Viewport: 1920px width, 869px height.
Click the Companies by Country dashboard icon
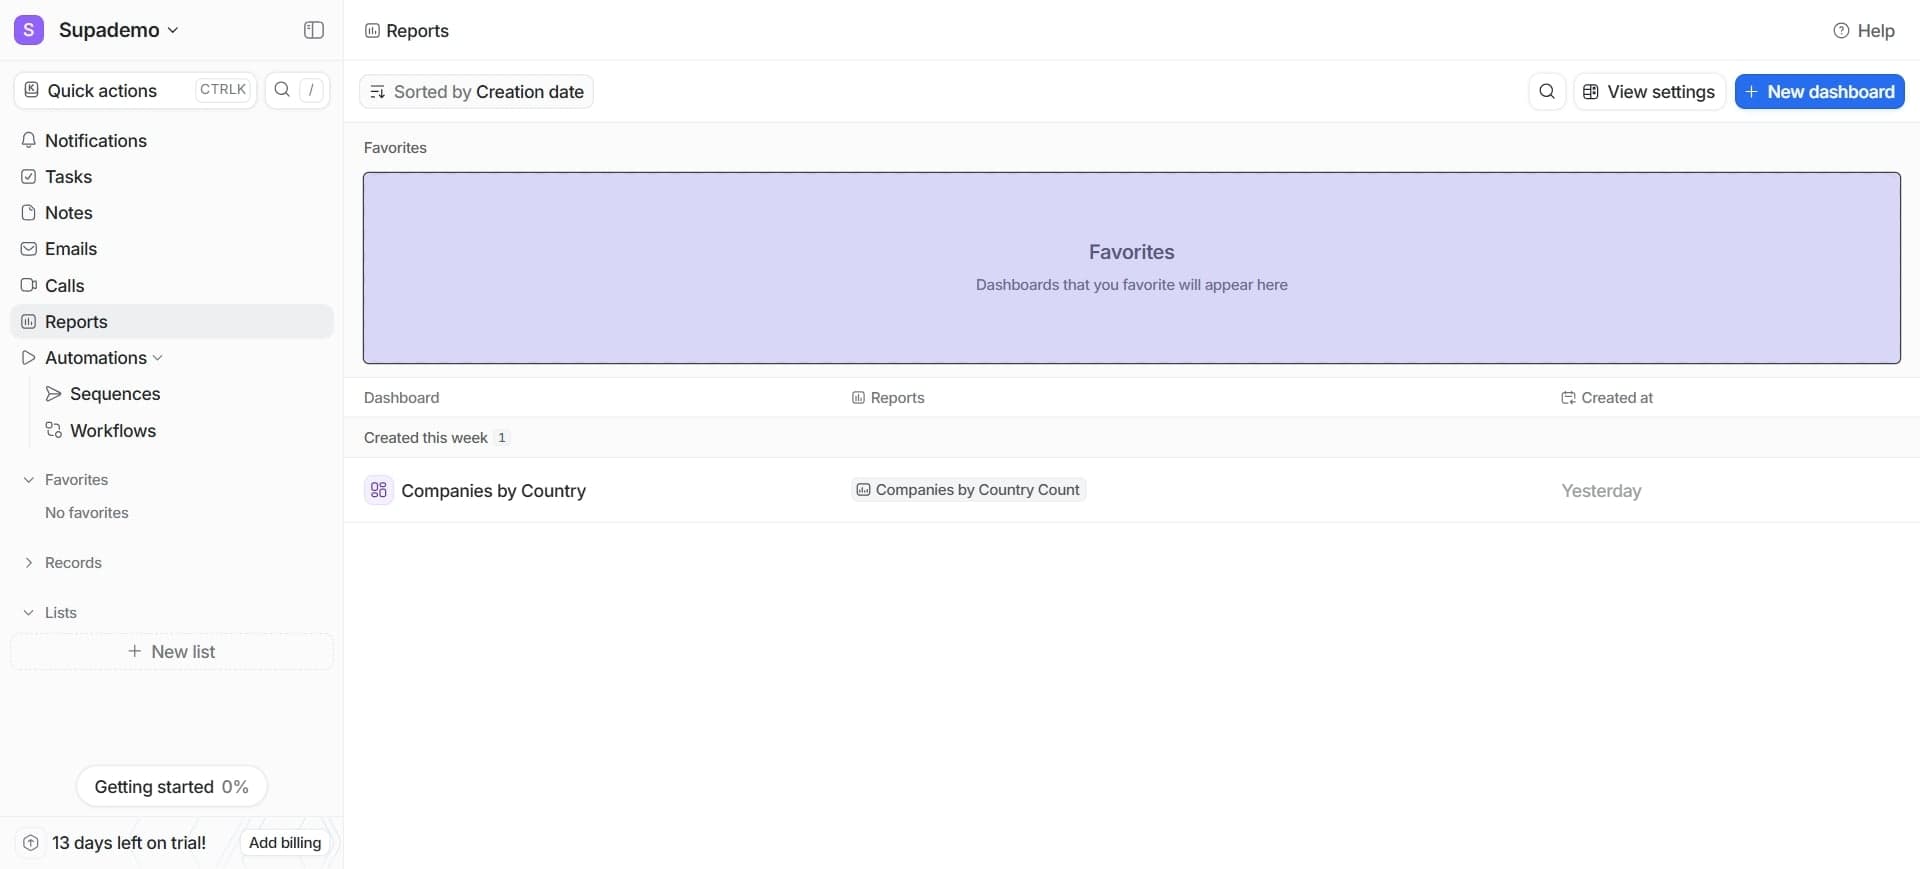tap(378, 490)
